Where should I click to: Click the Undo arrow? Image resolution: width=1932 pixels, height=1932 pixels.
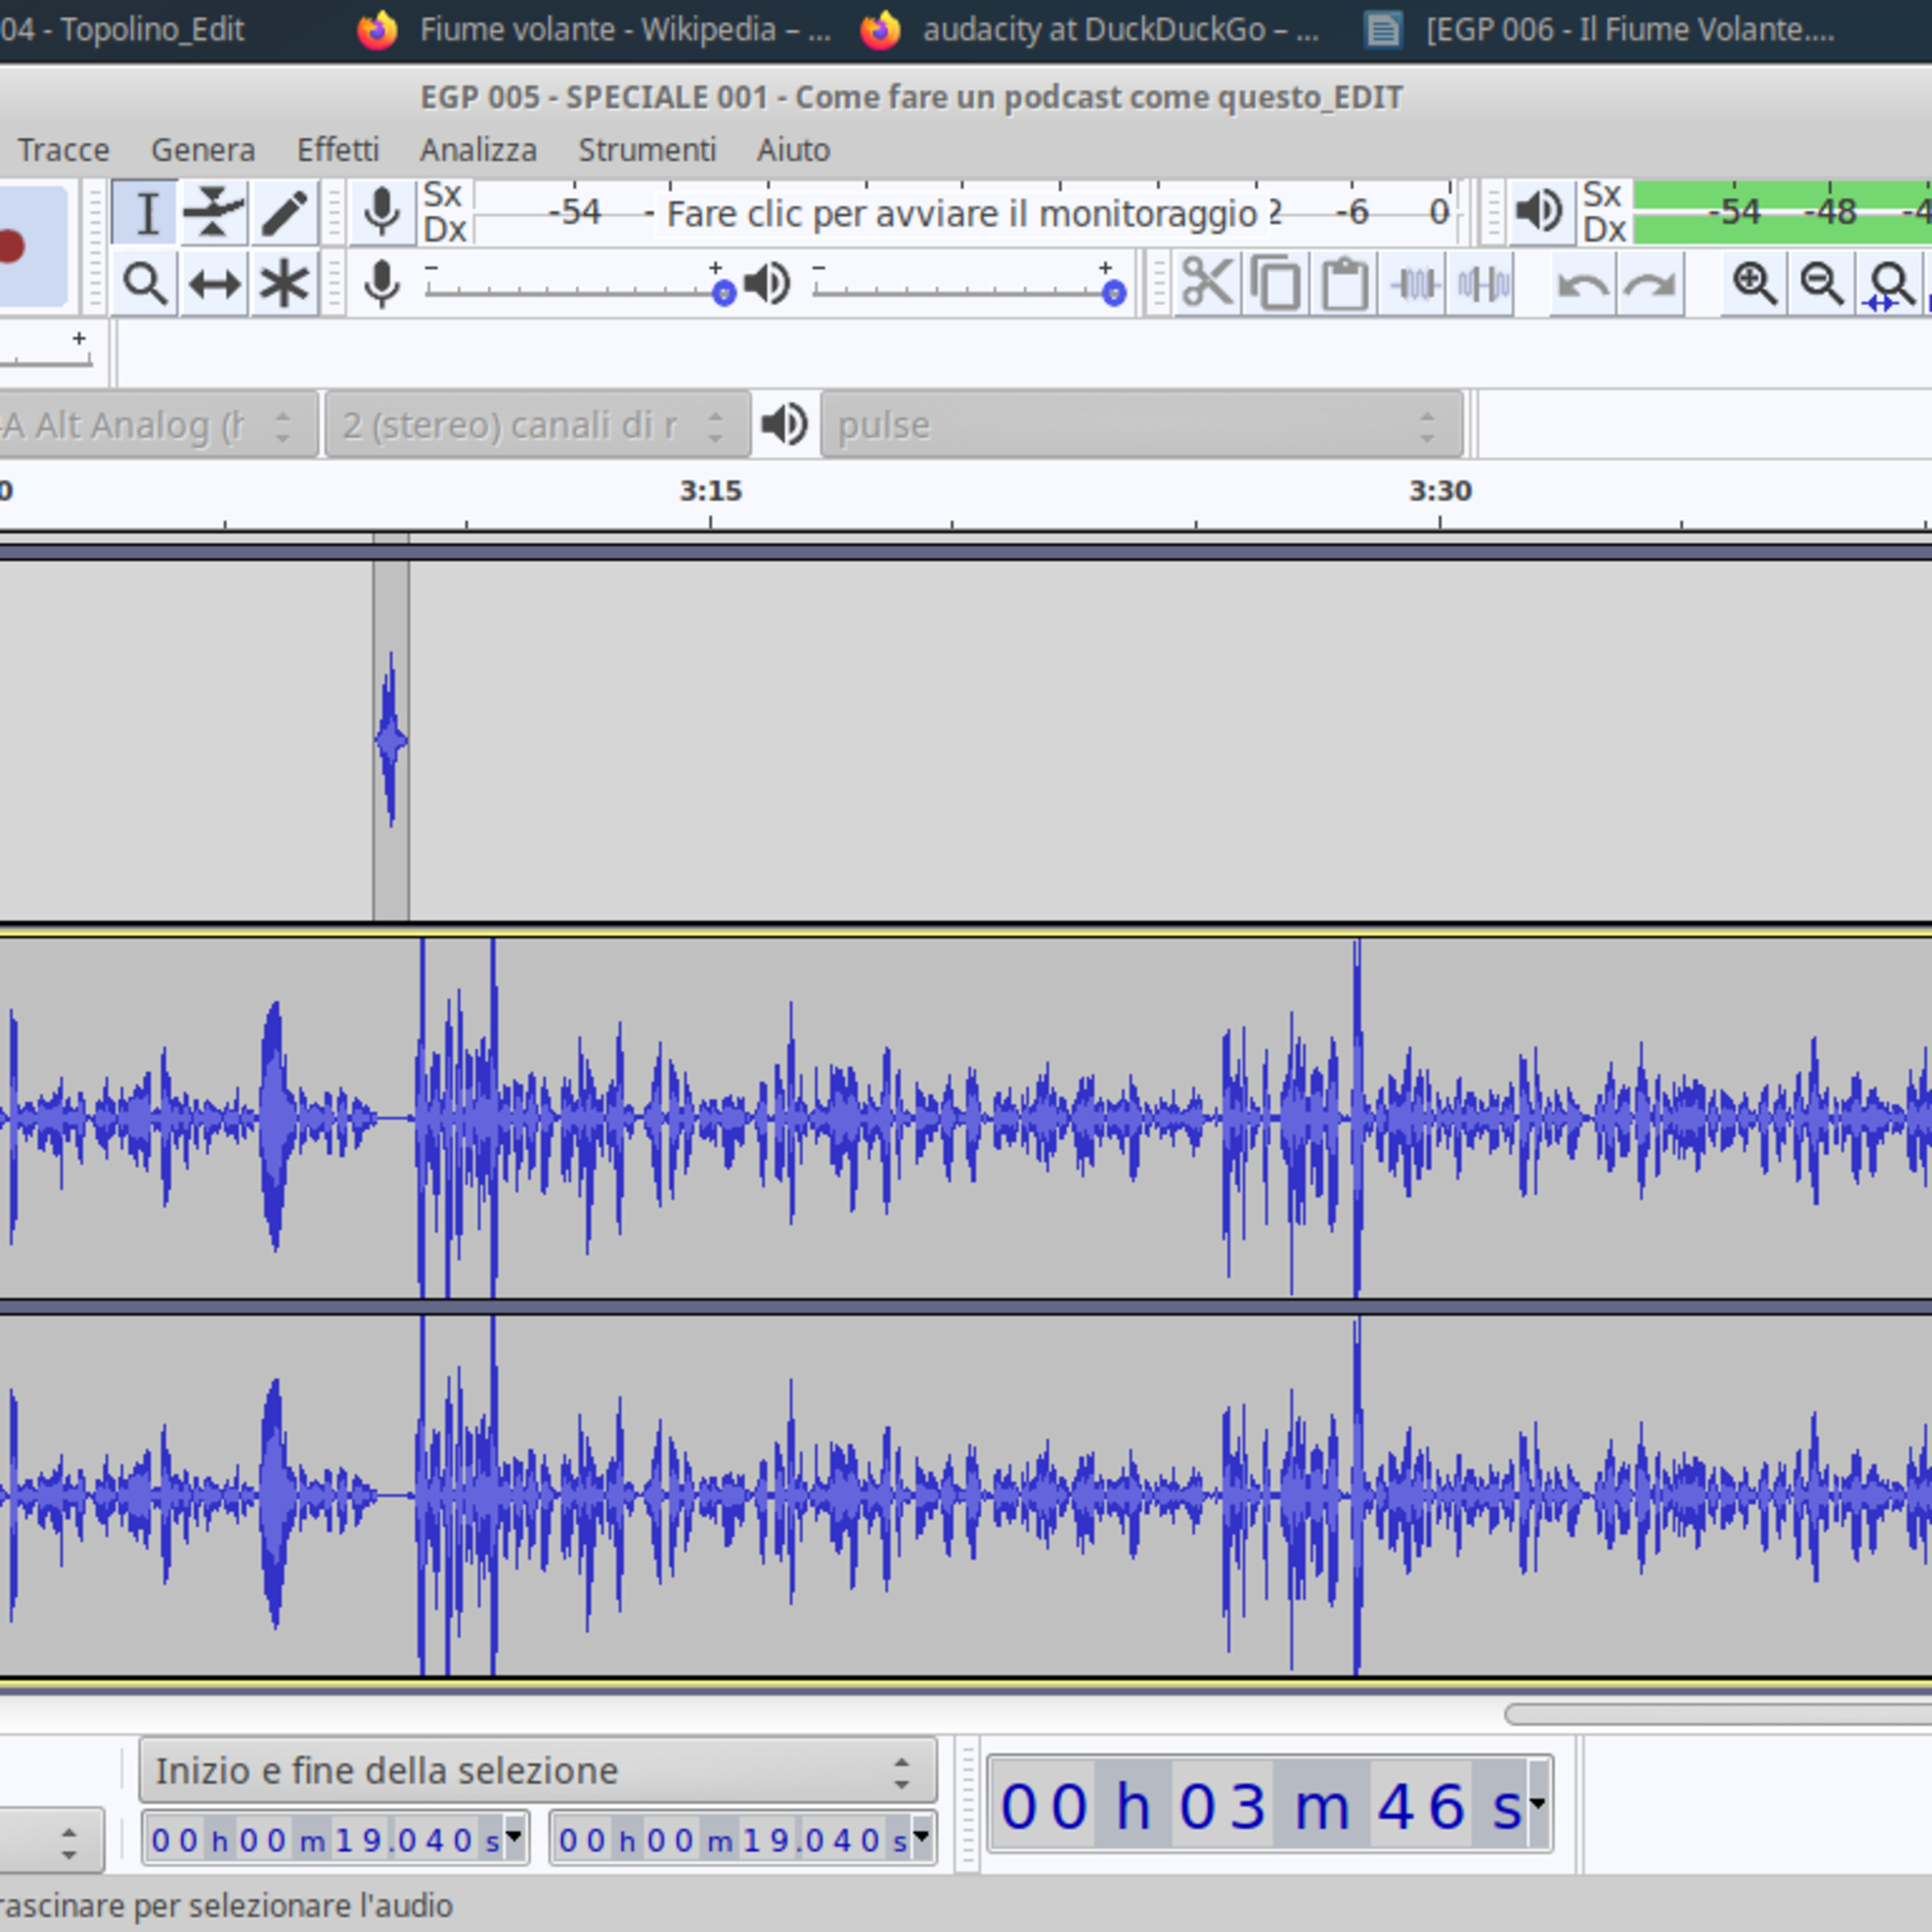[1583, 284]
